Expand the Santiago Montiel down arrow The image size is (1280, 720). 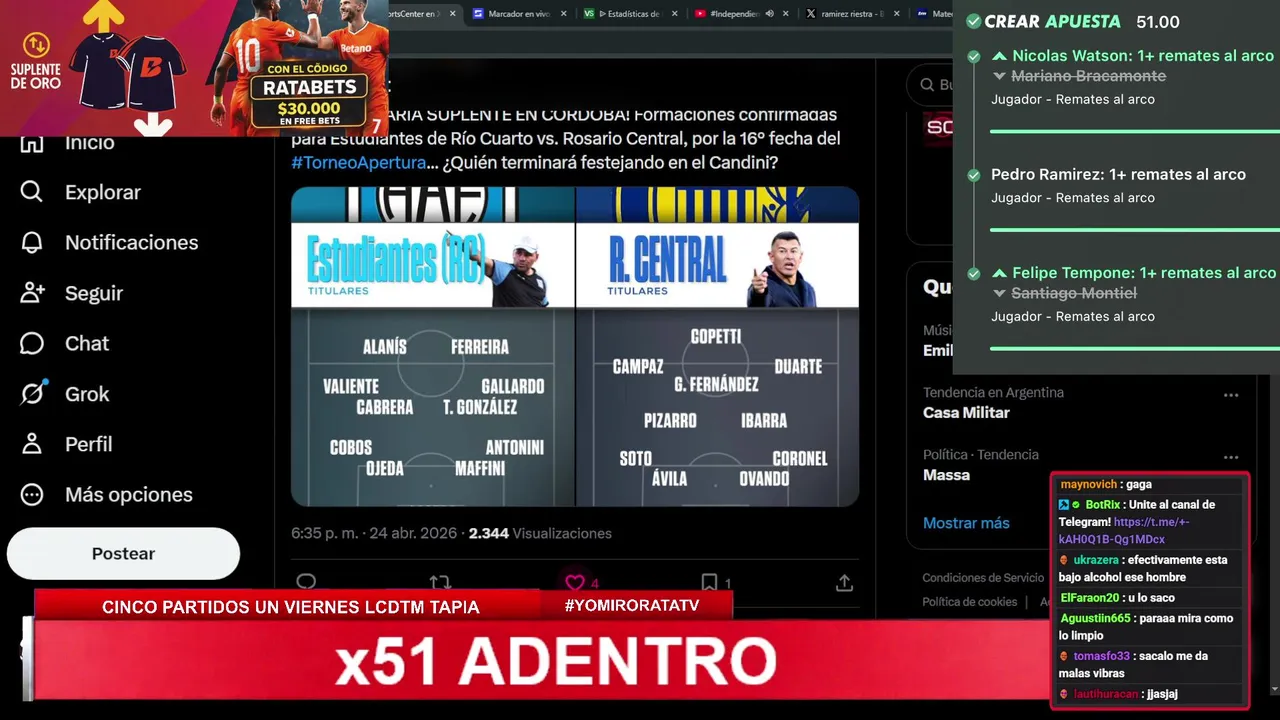[x=999, y=293]
